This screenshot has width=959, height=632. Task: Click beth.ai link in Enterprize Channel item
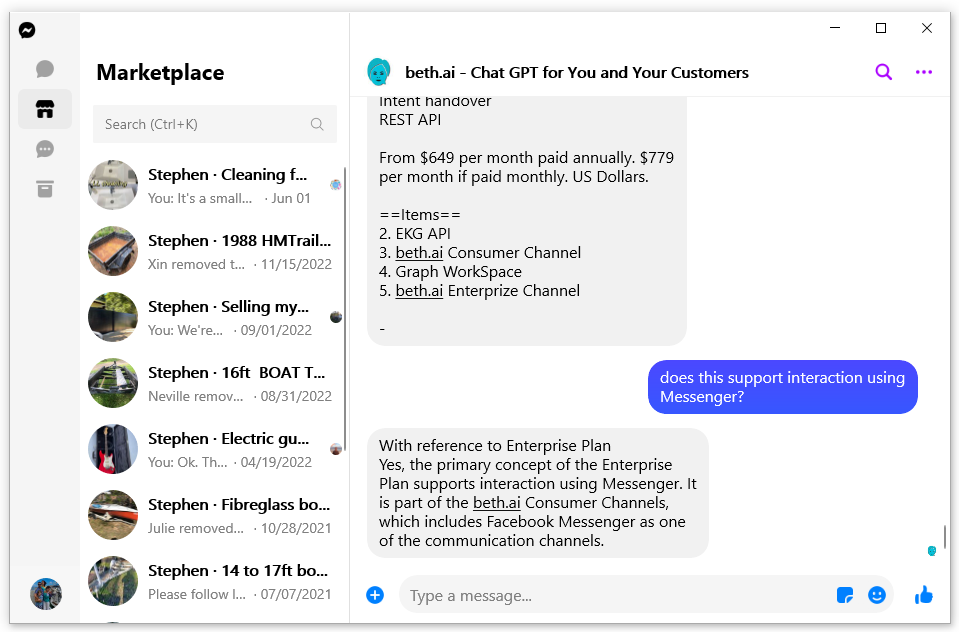point(419,291)
